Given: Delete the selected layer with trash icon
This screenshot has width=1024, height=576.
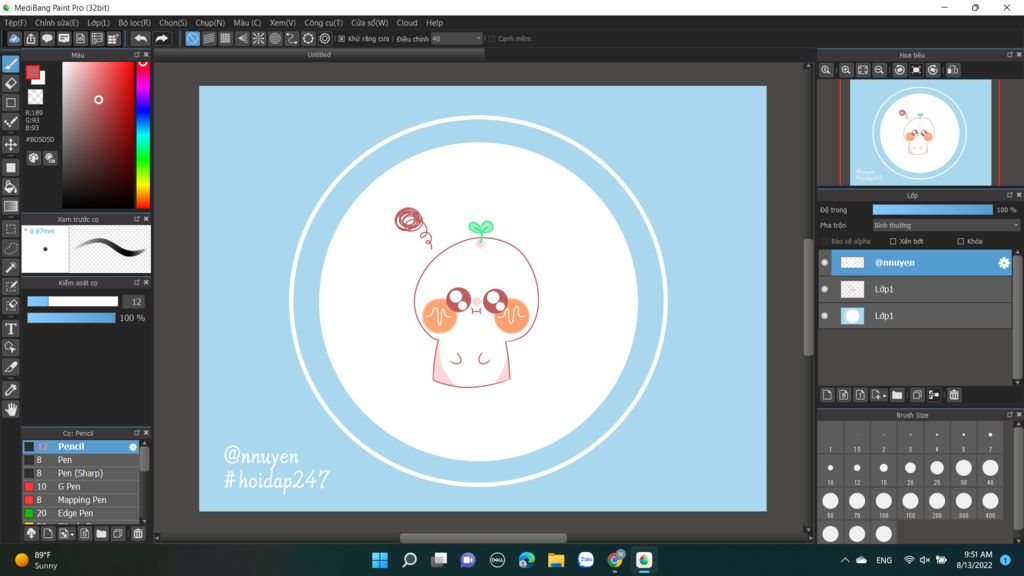Looking at the screenshot, I should click(x=954, y=395).
